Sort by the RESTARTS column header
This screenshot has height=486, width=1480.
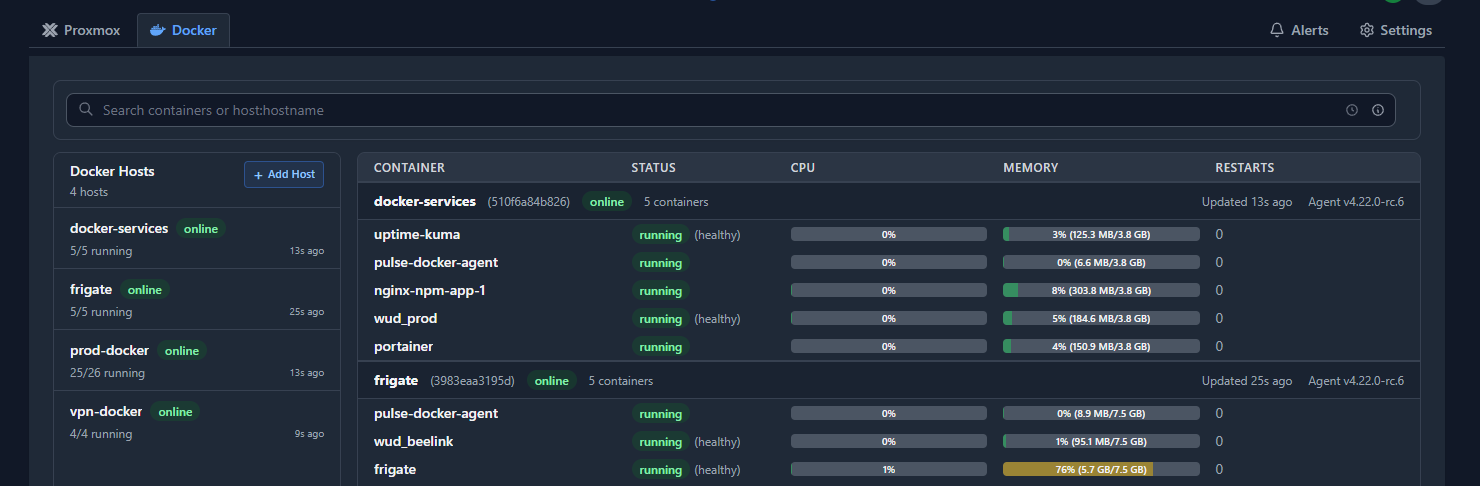click(x=1245, y=168)
